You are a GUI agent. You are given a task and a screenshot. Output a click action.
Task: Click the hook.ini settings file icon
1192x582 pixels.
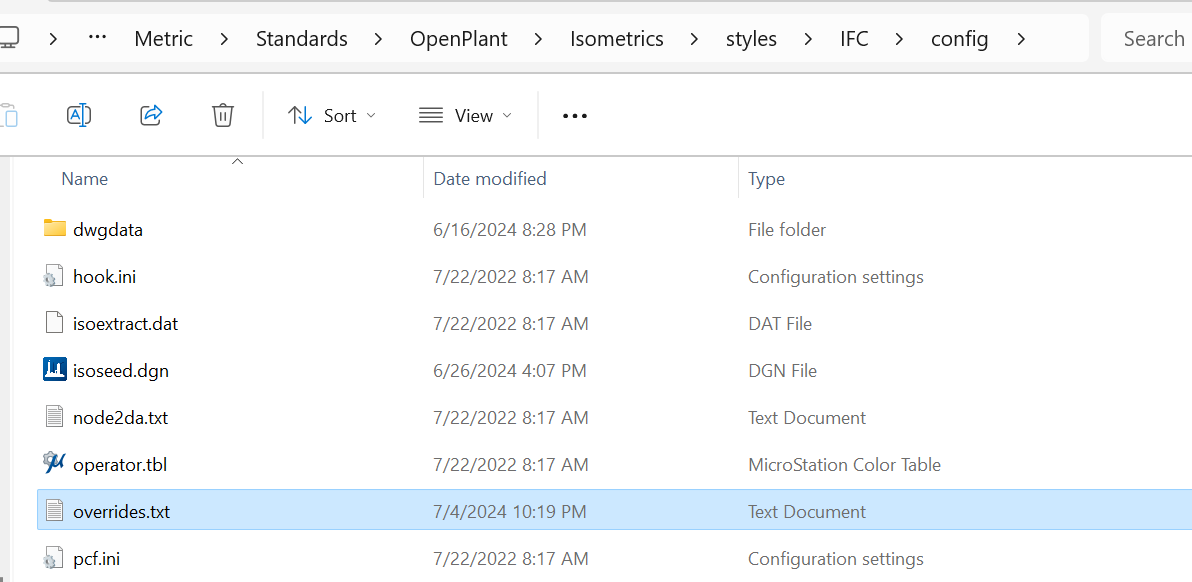(x=55, y=276)
